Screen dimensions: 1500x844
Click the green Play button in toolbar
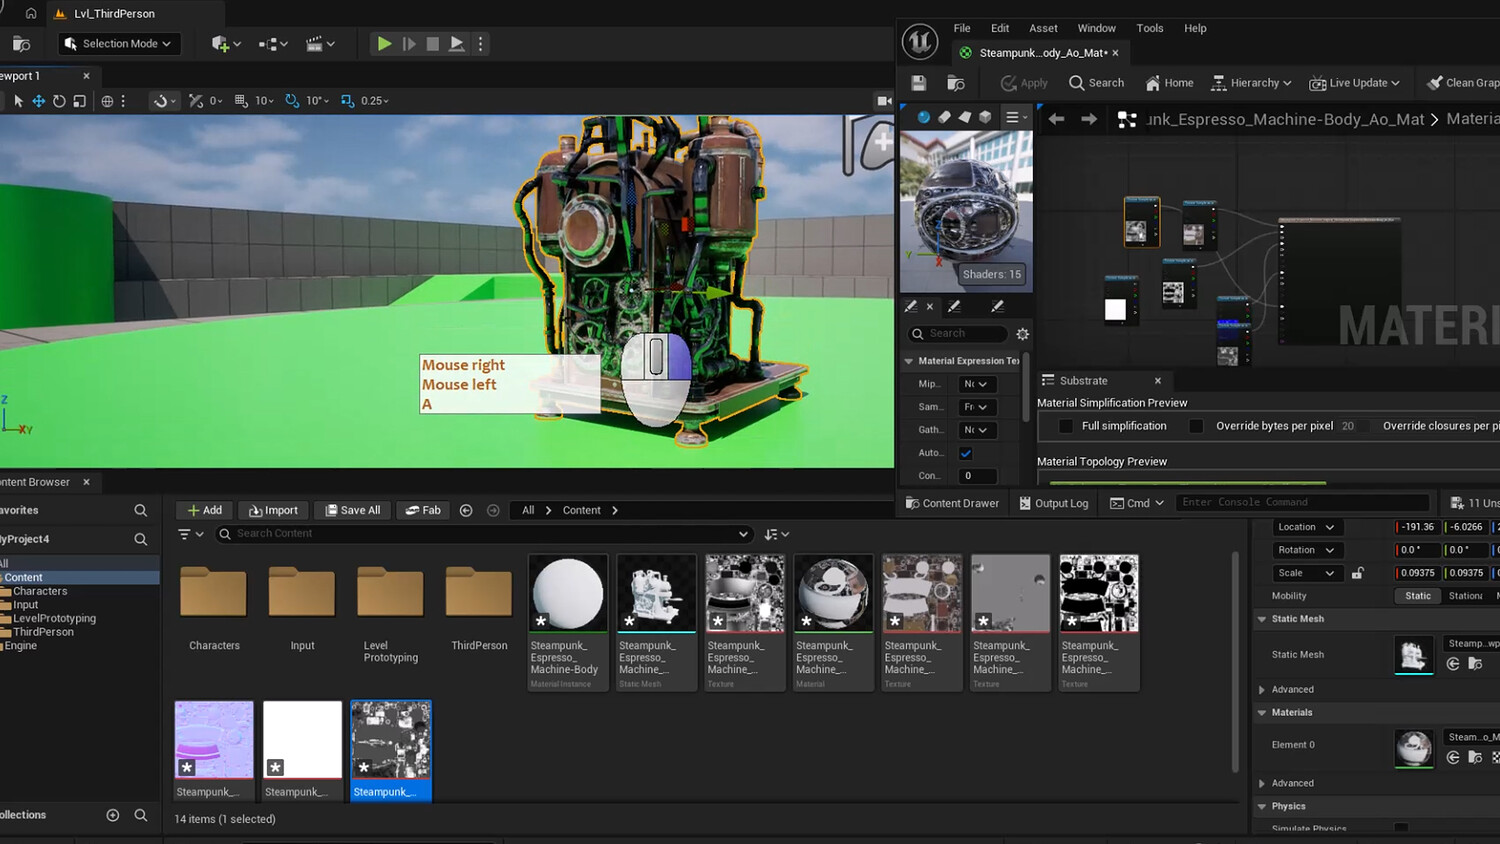click(384, 44)
